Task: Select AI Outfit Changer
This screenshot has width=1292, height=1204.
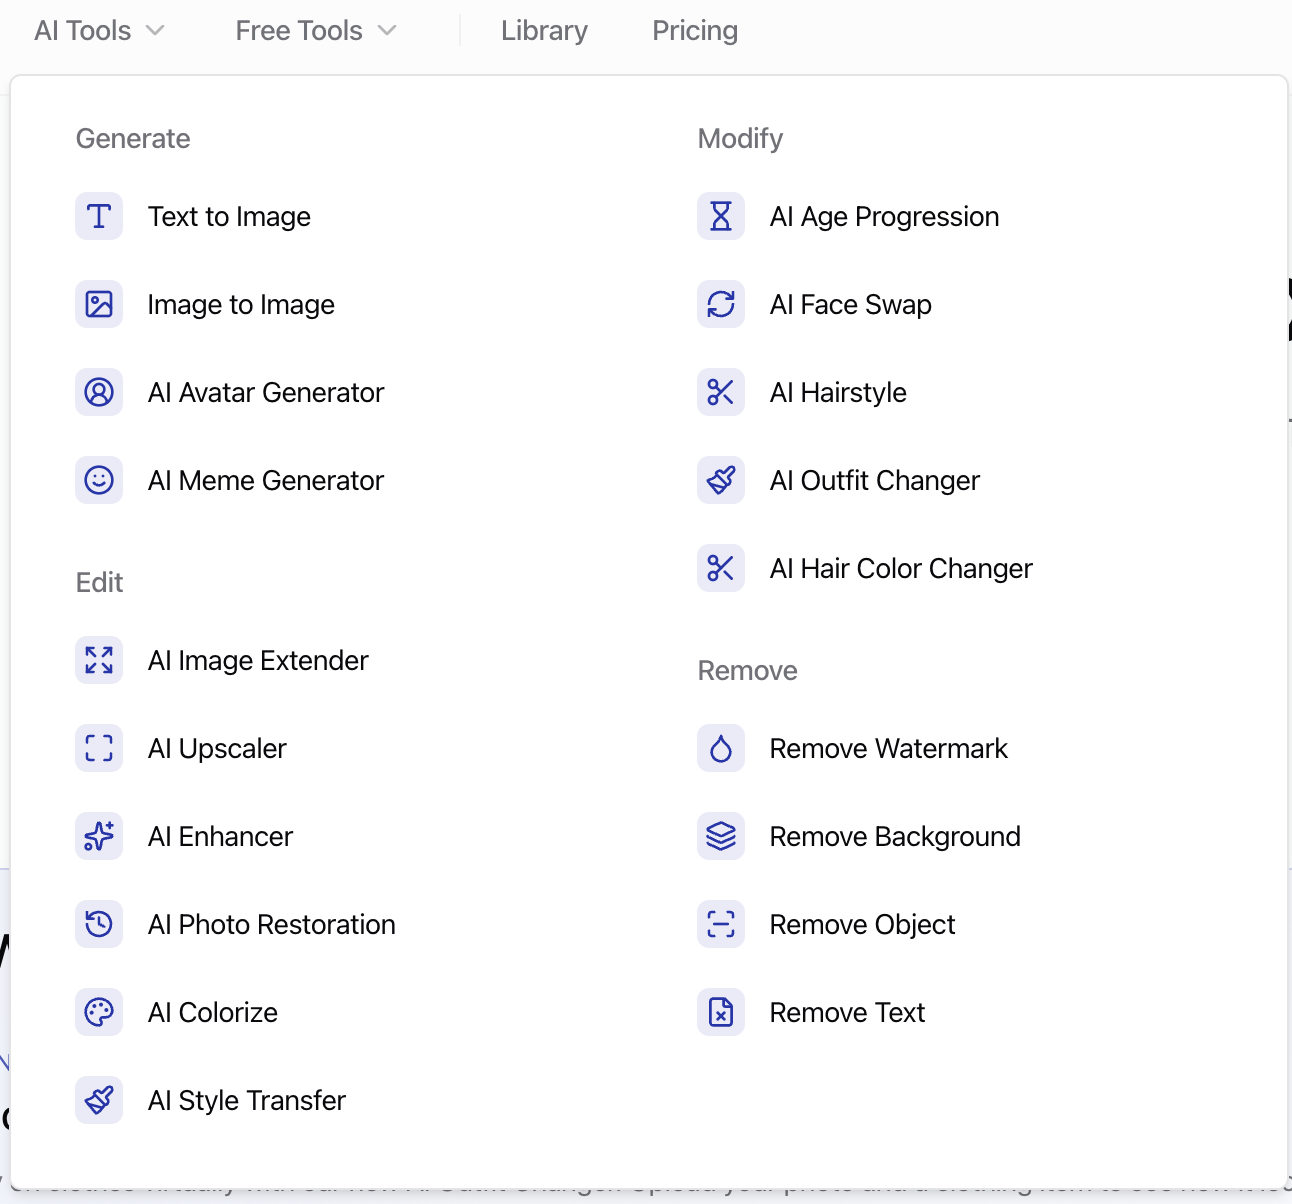Action: pos(874,480)
